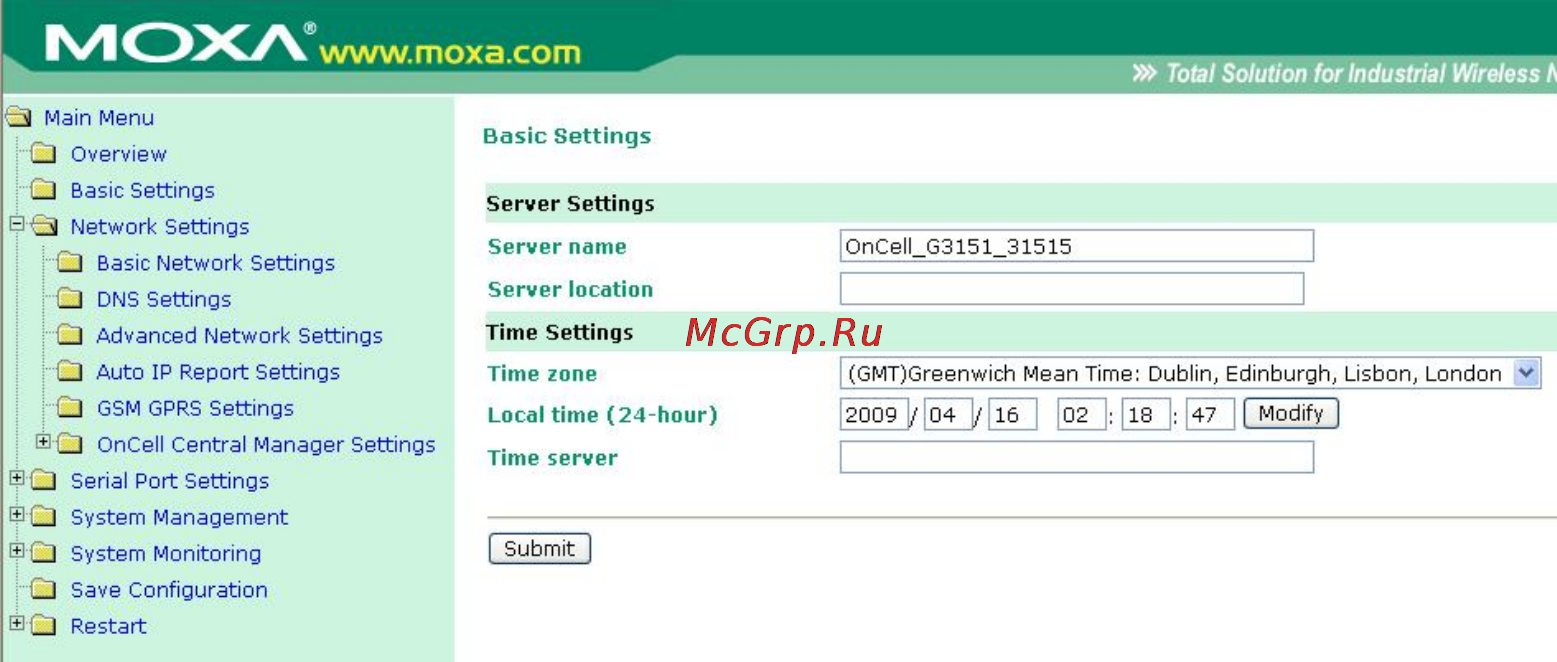Open the Main Menu link
The width and height of the screenshot is (1557, 662).
click(x=99, y=118)
